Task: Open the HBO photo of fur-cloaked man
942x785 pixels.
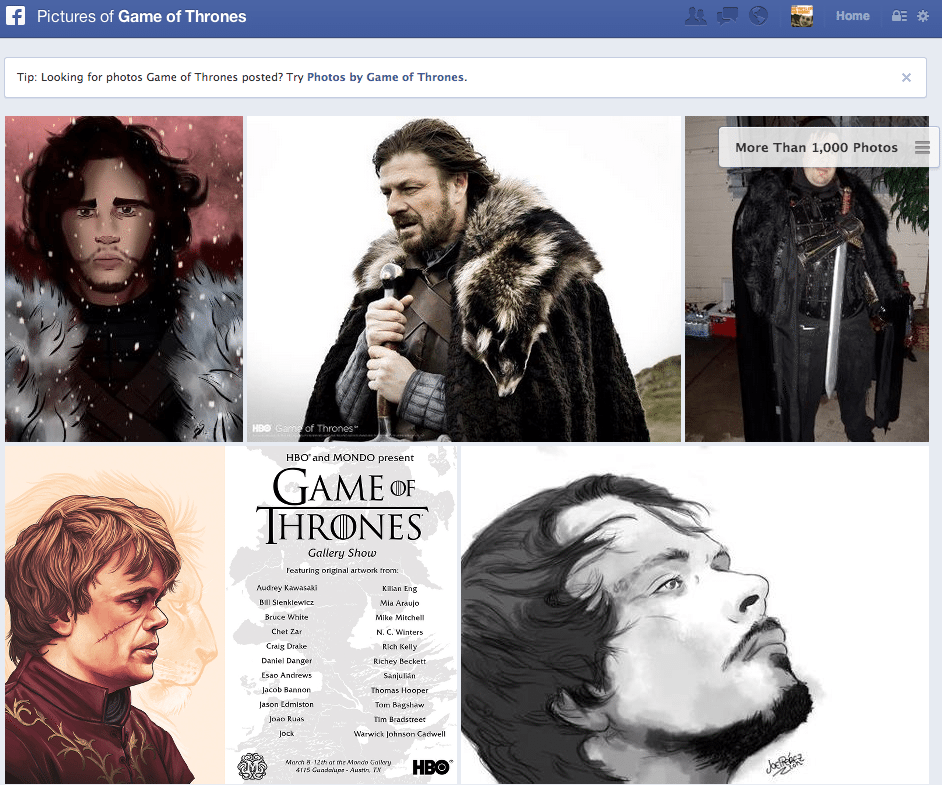Action: (464, 279)
